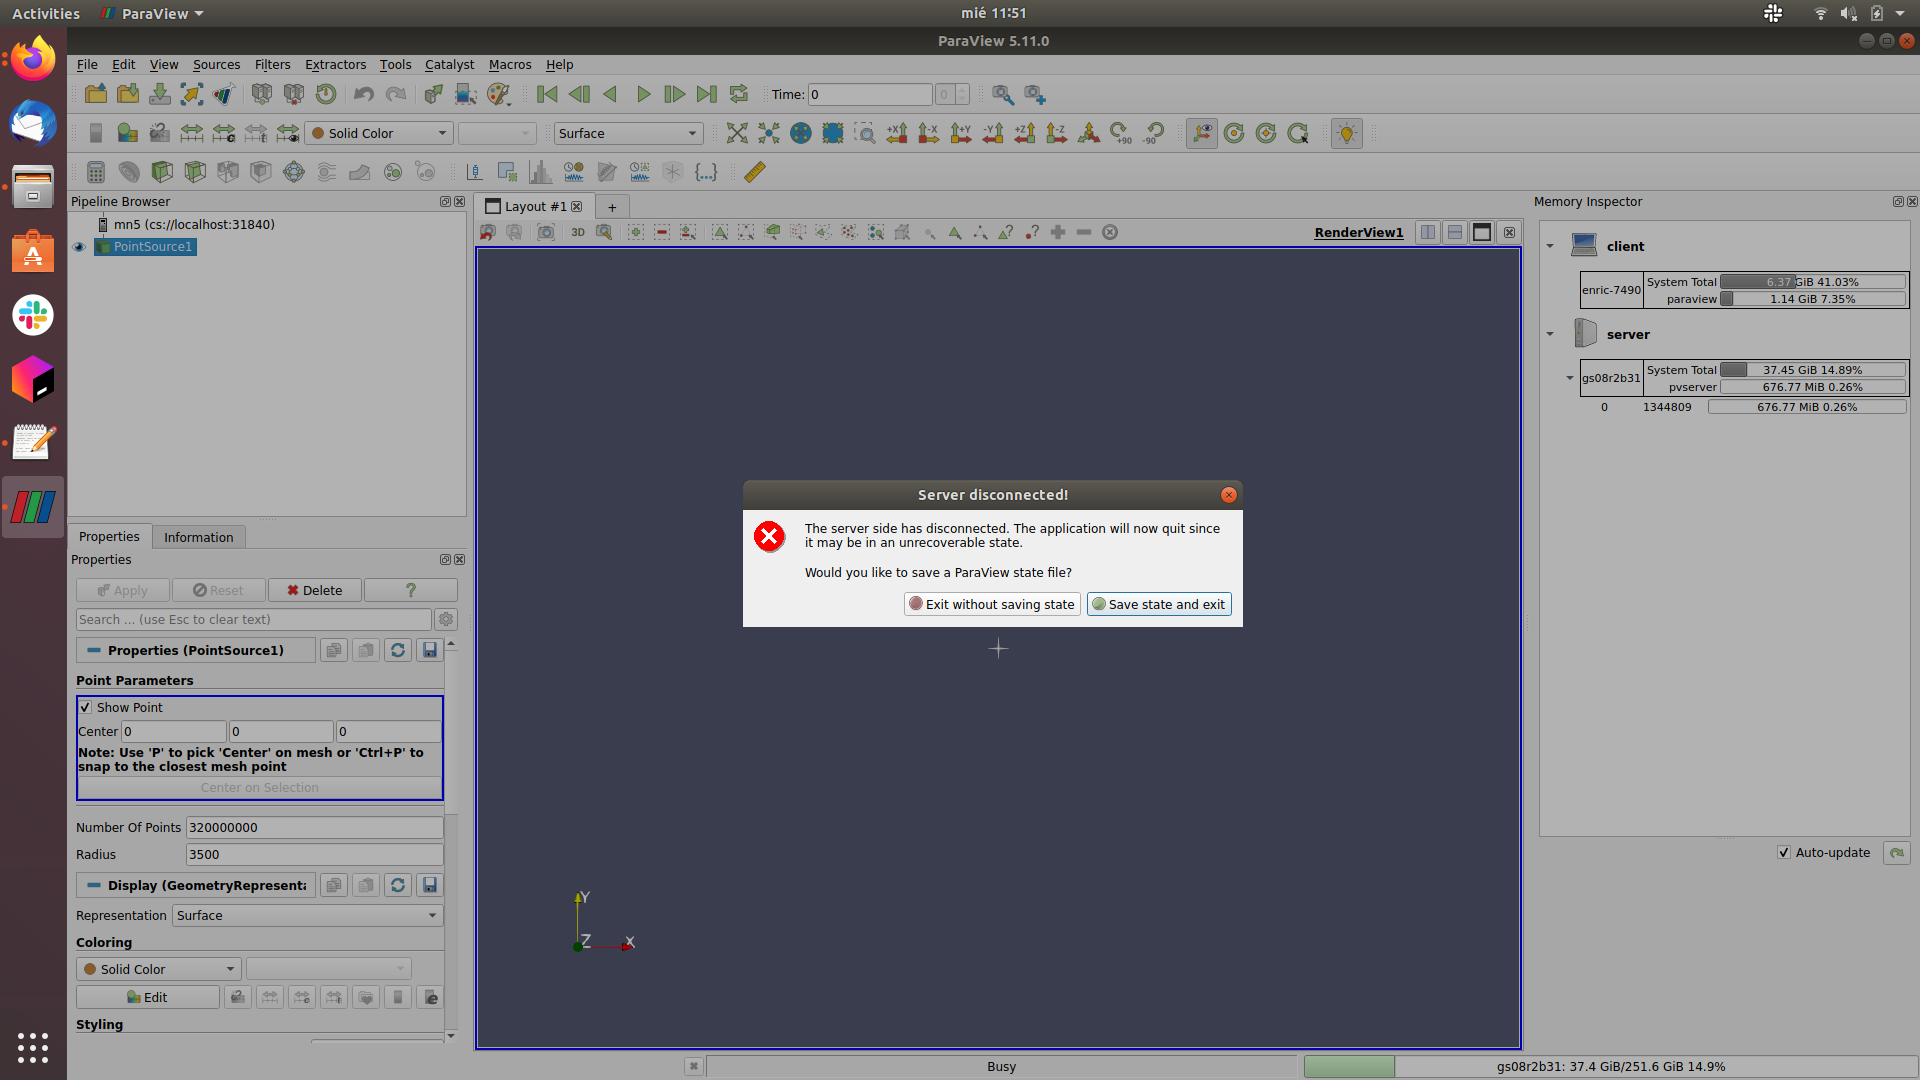1920x1080 pixels.
Task: Split RenderView1 vertically icon
Action: [1455, 232]
